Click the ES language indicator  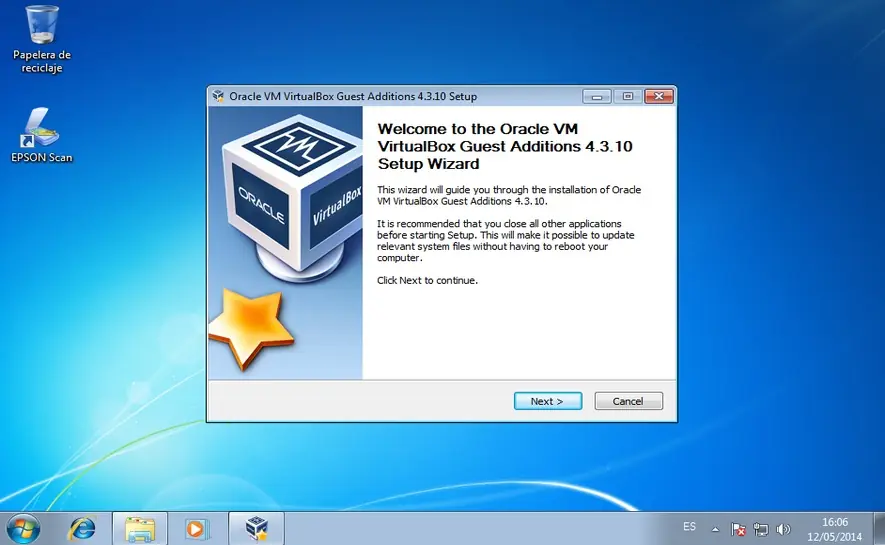[689, 526]
